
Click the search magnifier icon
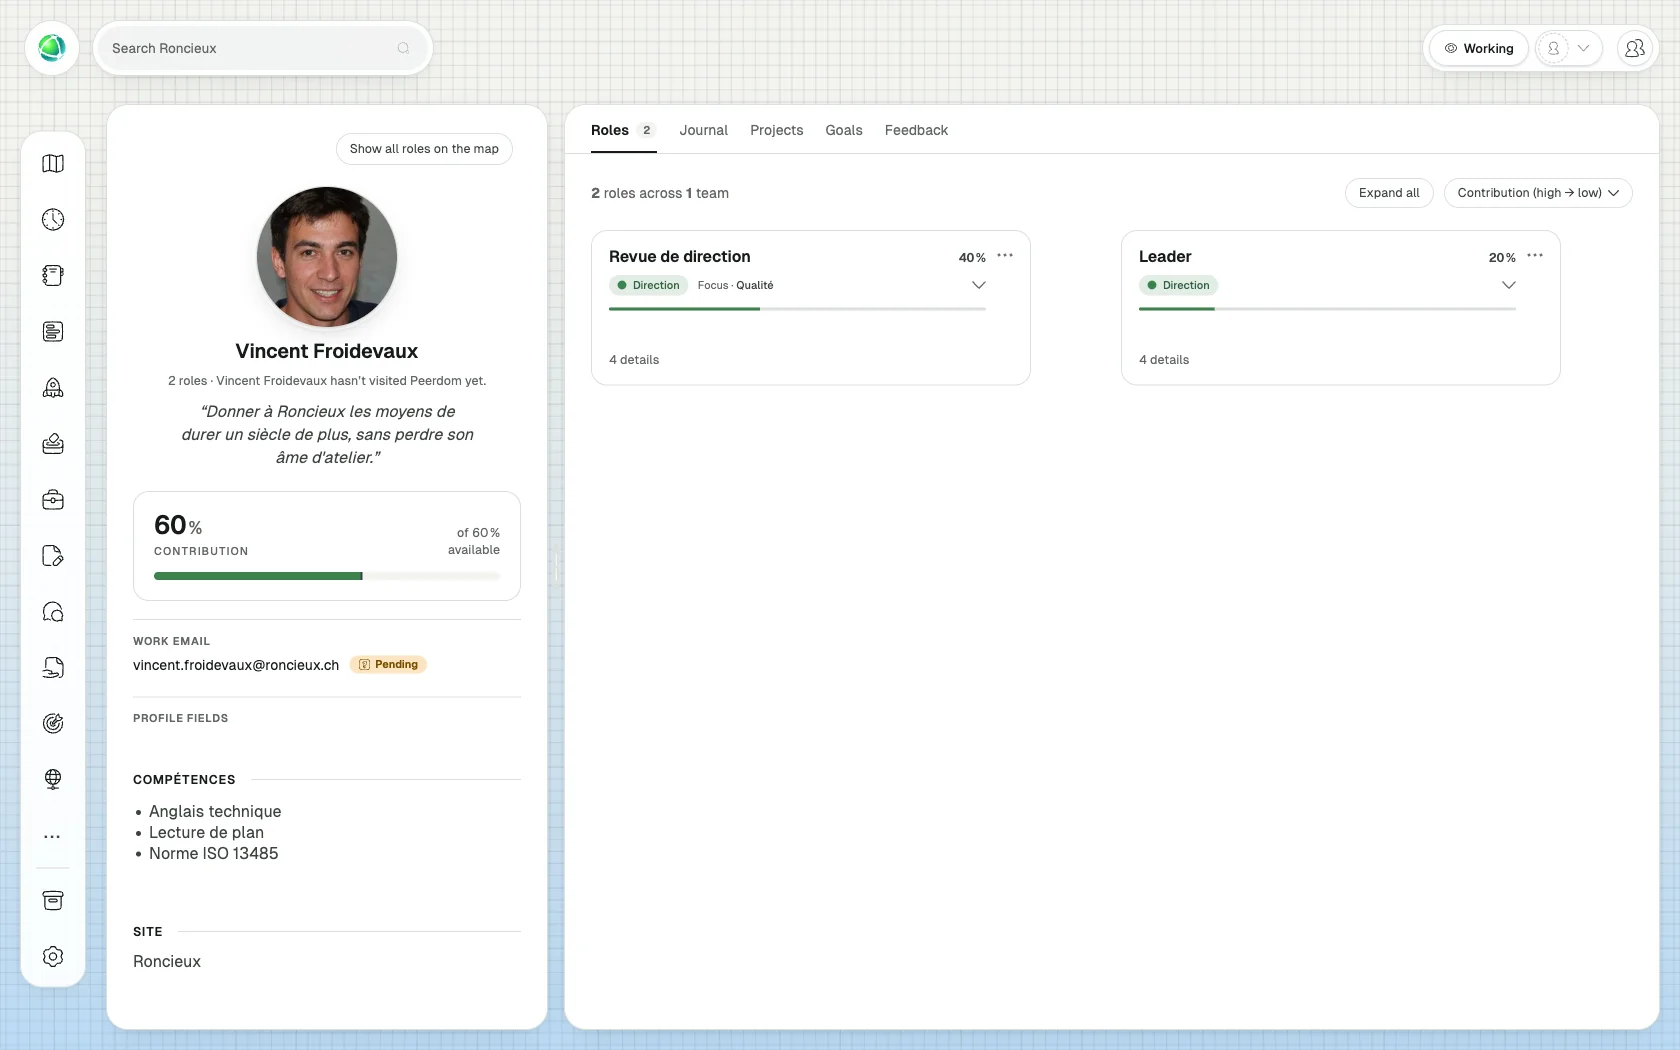(403, 48)
